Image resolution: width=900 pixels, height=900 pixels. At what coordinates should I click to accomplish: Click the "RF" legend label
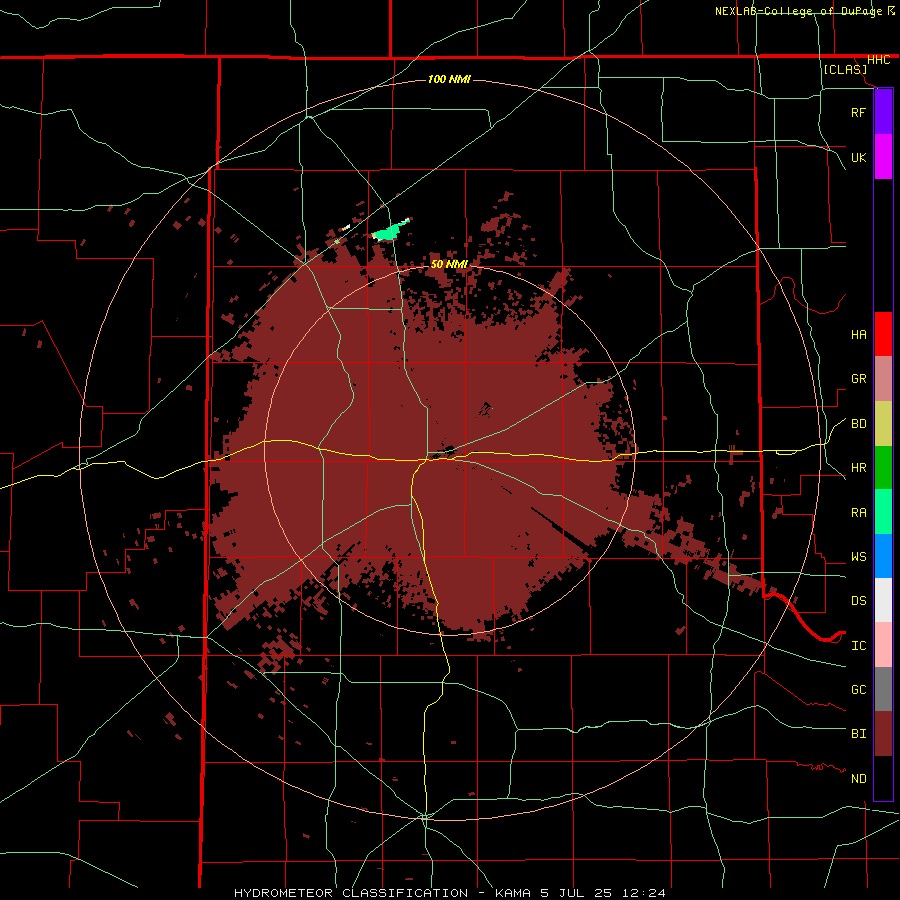[858, 112]
